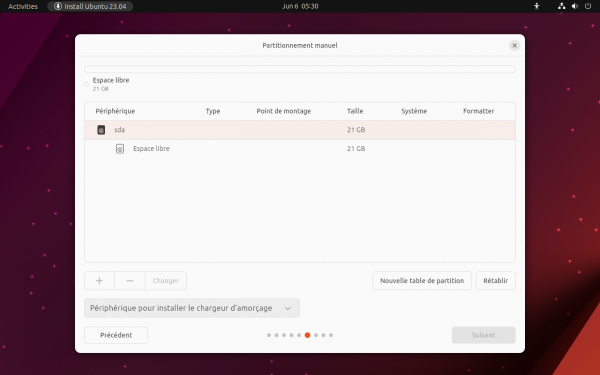Screen dimensions: 600x375
Task: Click the volume speaker icon
Action: pos(575,6)
